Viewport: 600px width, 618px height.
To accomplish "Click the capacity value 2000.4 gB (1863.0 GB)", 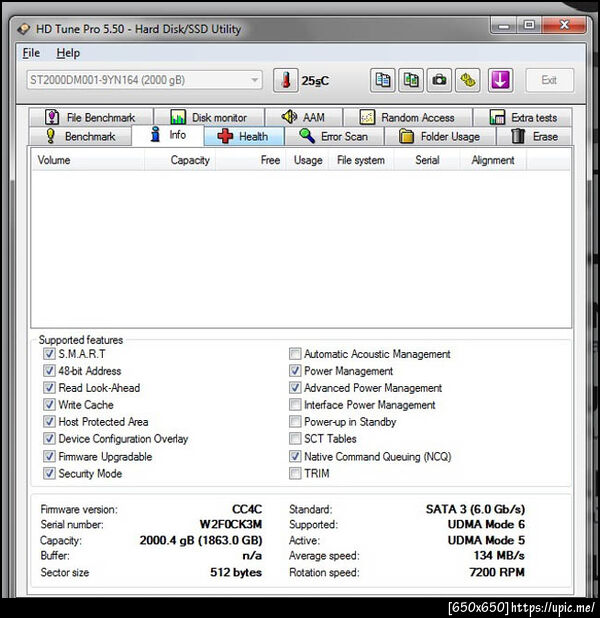I will (201, 540).
